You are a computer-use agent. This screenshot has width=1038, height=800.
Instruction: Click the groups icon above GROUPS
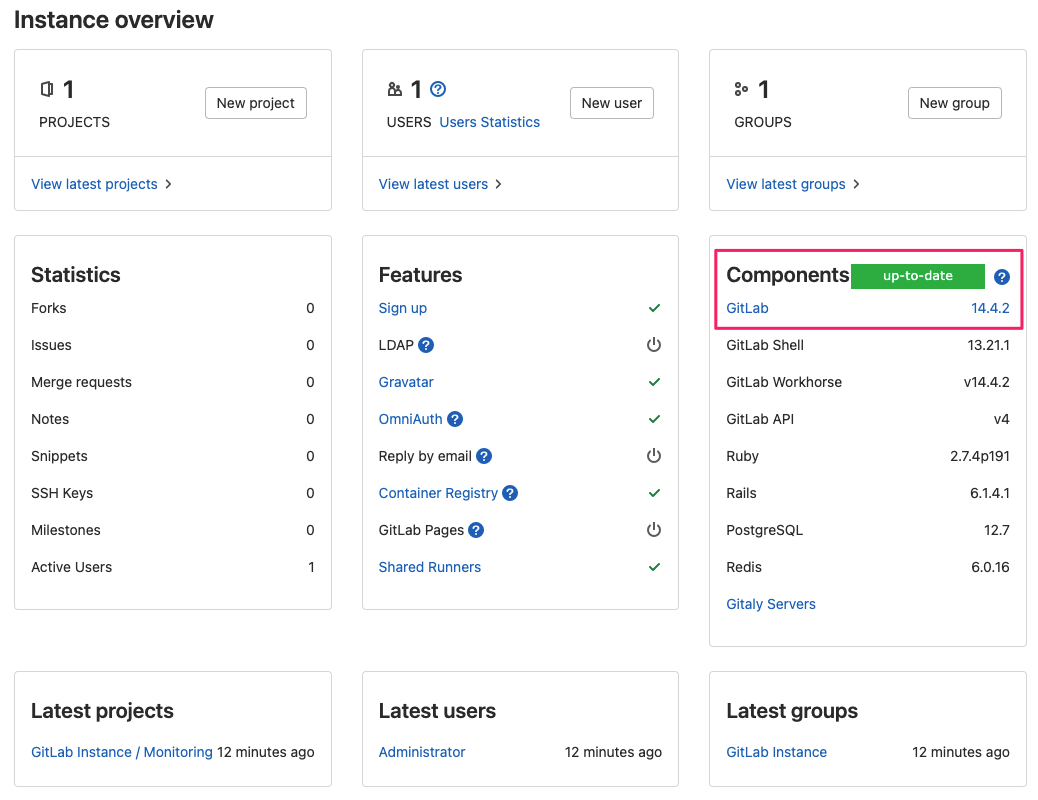pyautogui.click(x=741, y=89)
